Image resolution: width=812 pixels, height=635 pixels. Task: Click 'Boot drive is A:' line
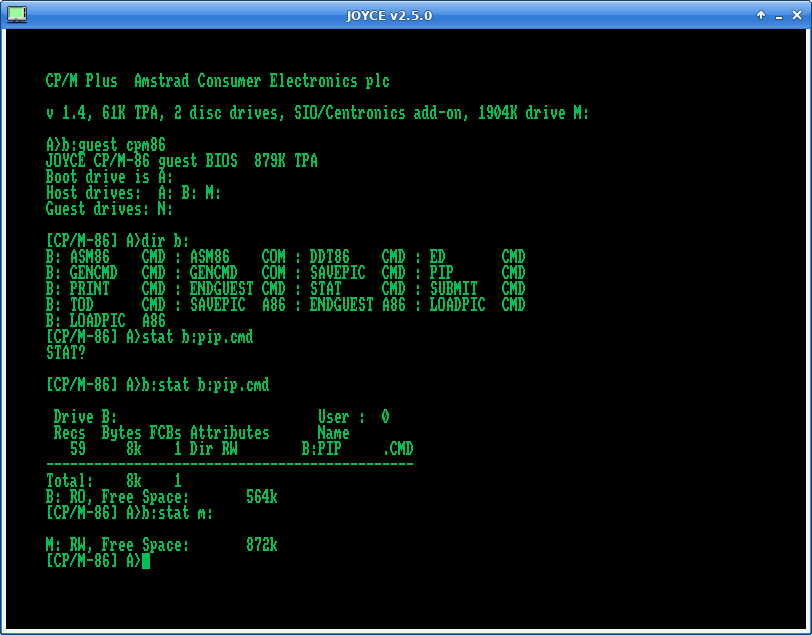tap(110, 177)
